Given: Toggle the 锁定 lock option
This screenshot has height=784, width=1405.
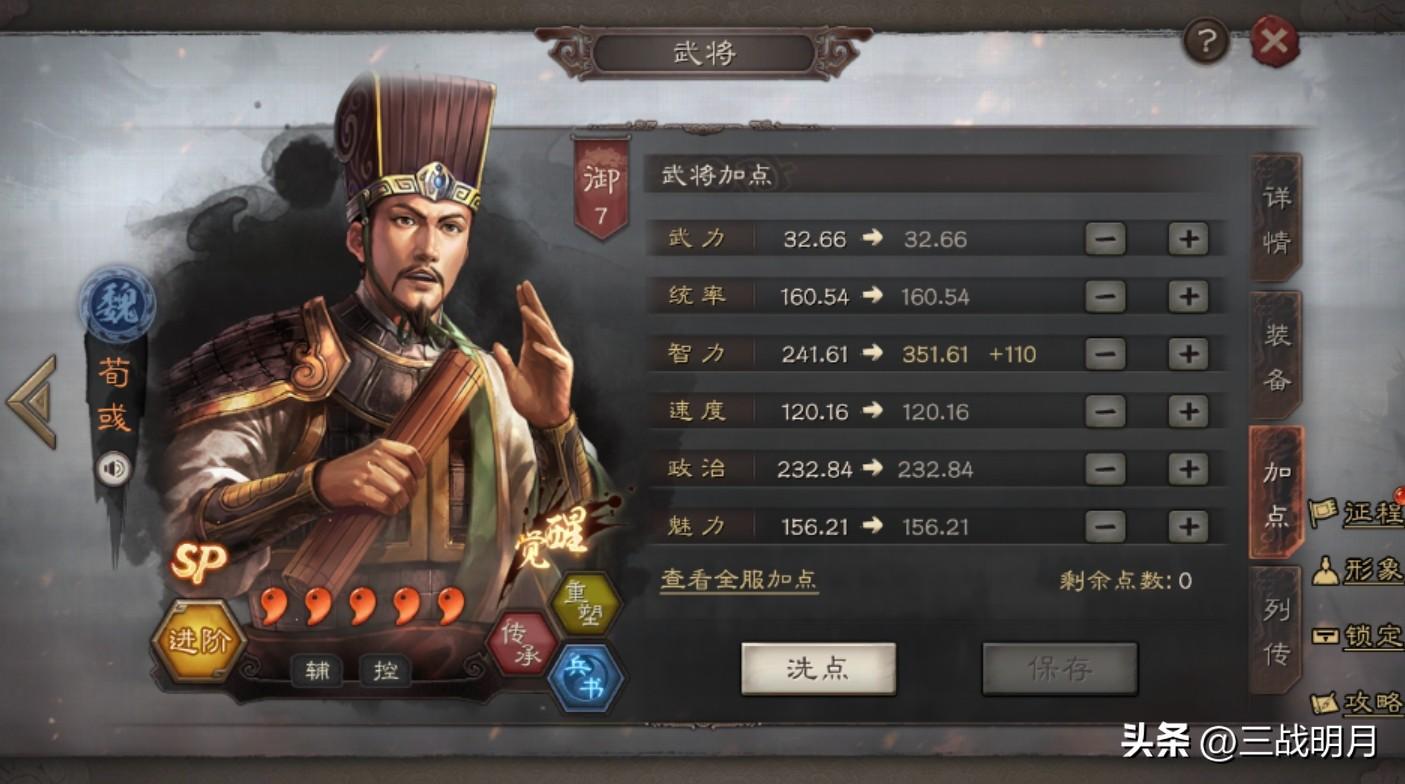Looking at the screenshot, I should (x=1358, y=636).
